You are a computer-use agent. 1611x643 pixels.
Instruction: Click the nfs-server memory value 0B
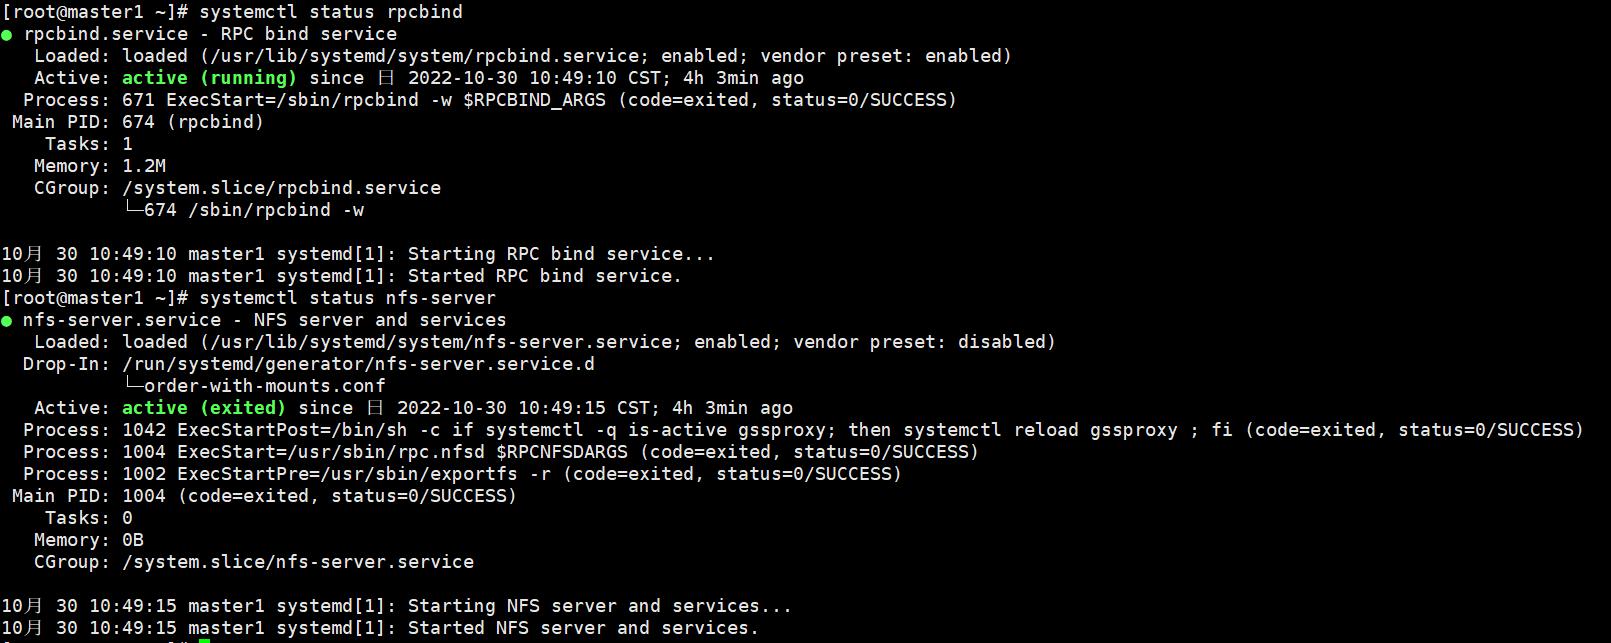[x=133, y=540]
